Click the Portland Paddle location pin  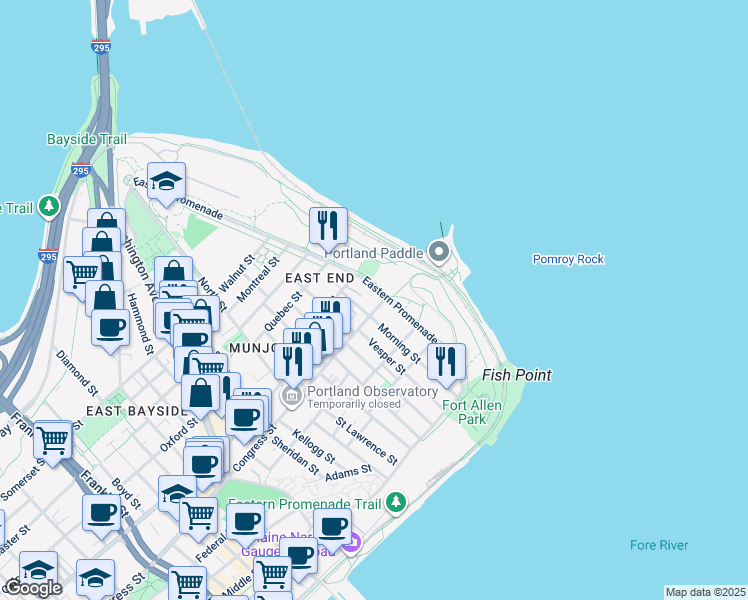click(x=438, y=251)
